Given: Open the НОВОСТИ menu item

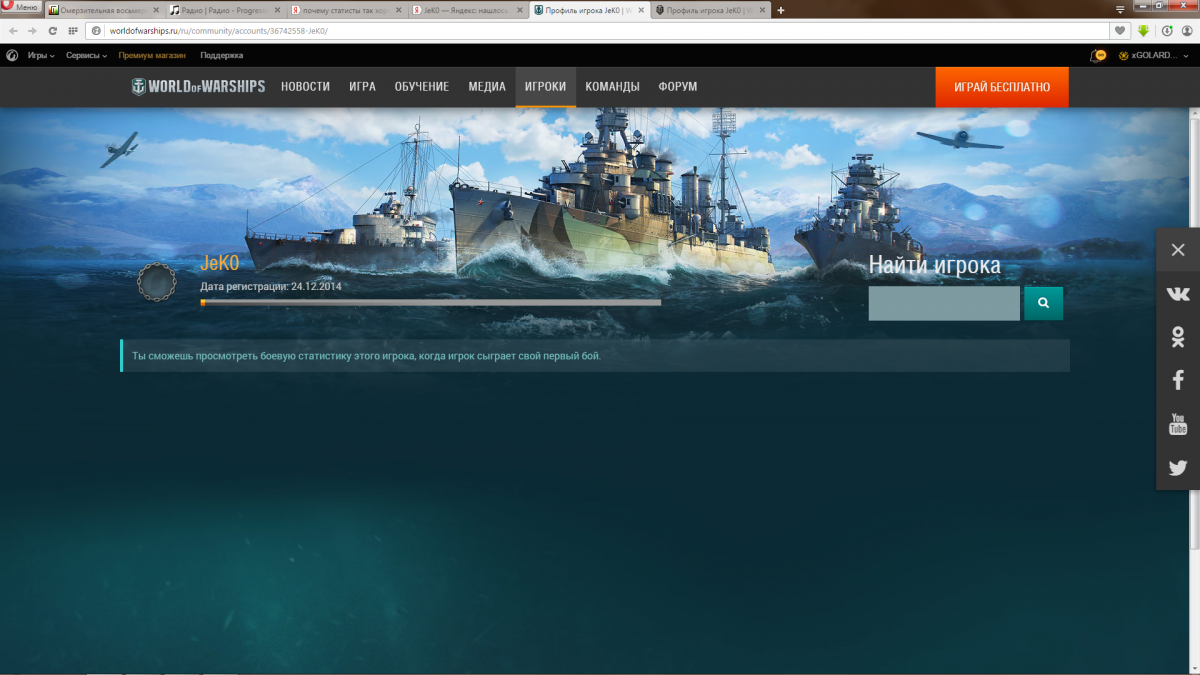Looking at the screenshot, I should [305, 87].
